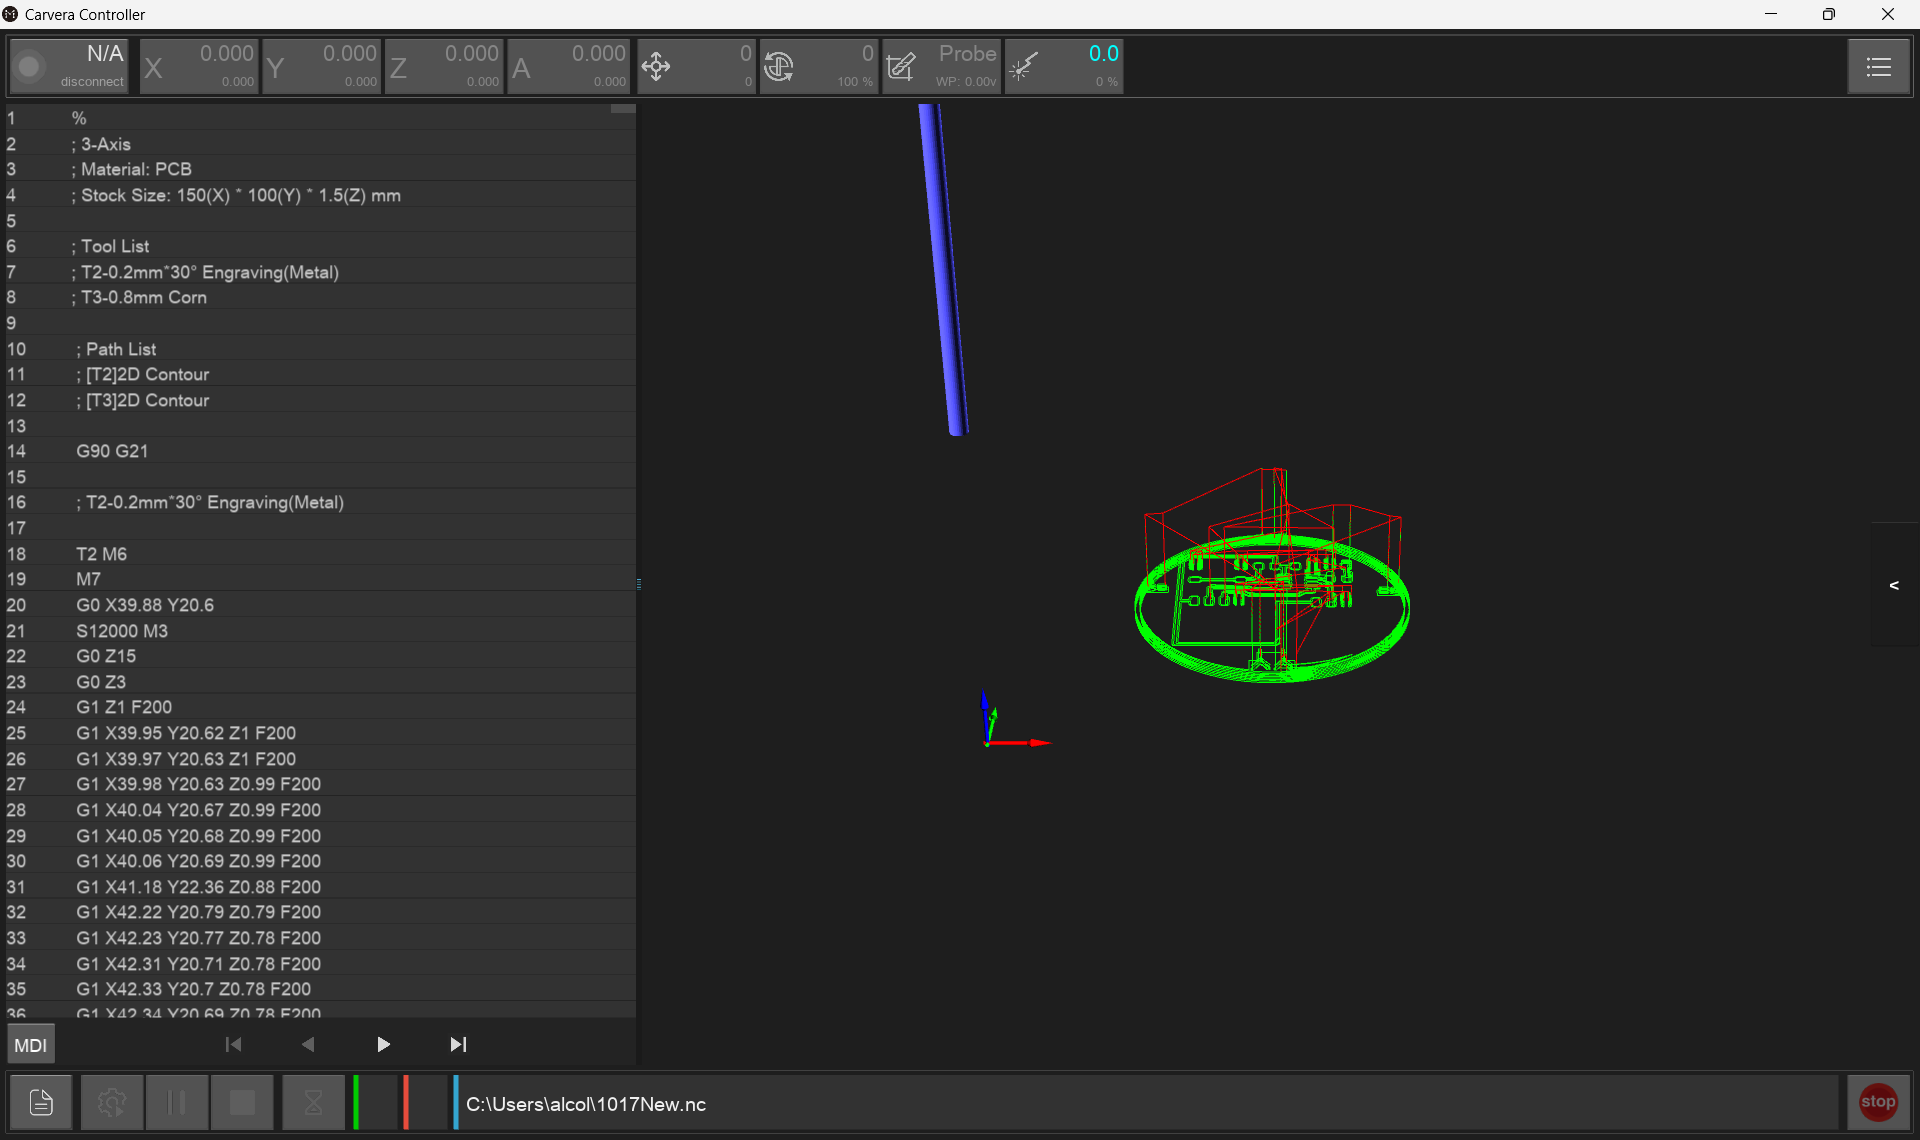The height and width of the screenshot is (1140, 1920).
Task: Skip to end of G-code preview
Action: click(458, 1045)
